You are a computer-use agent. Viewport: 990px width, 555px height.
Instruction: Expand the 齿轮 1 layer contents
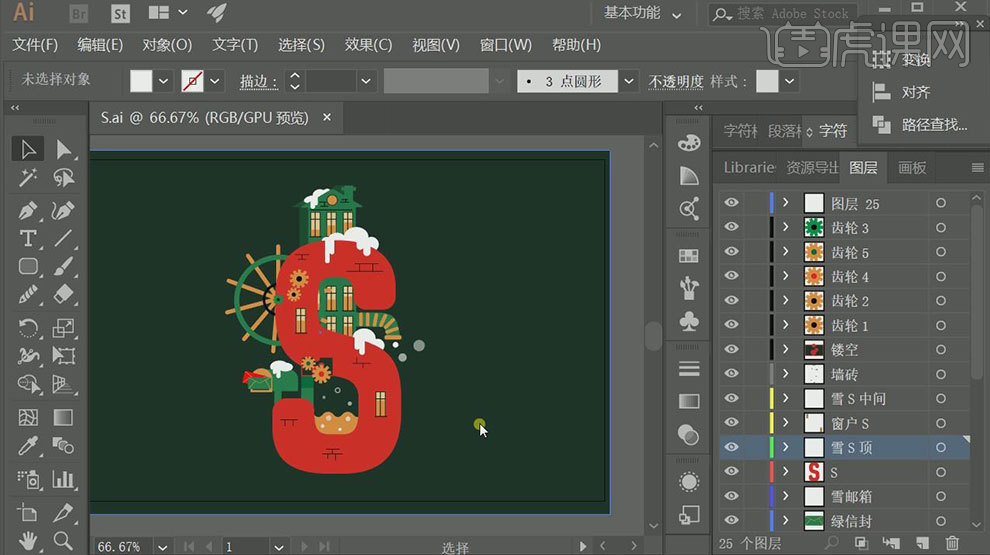[785, 325]
